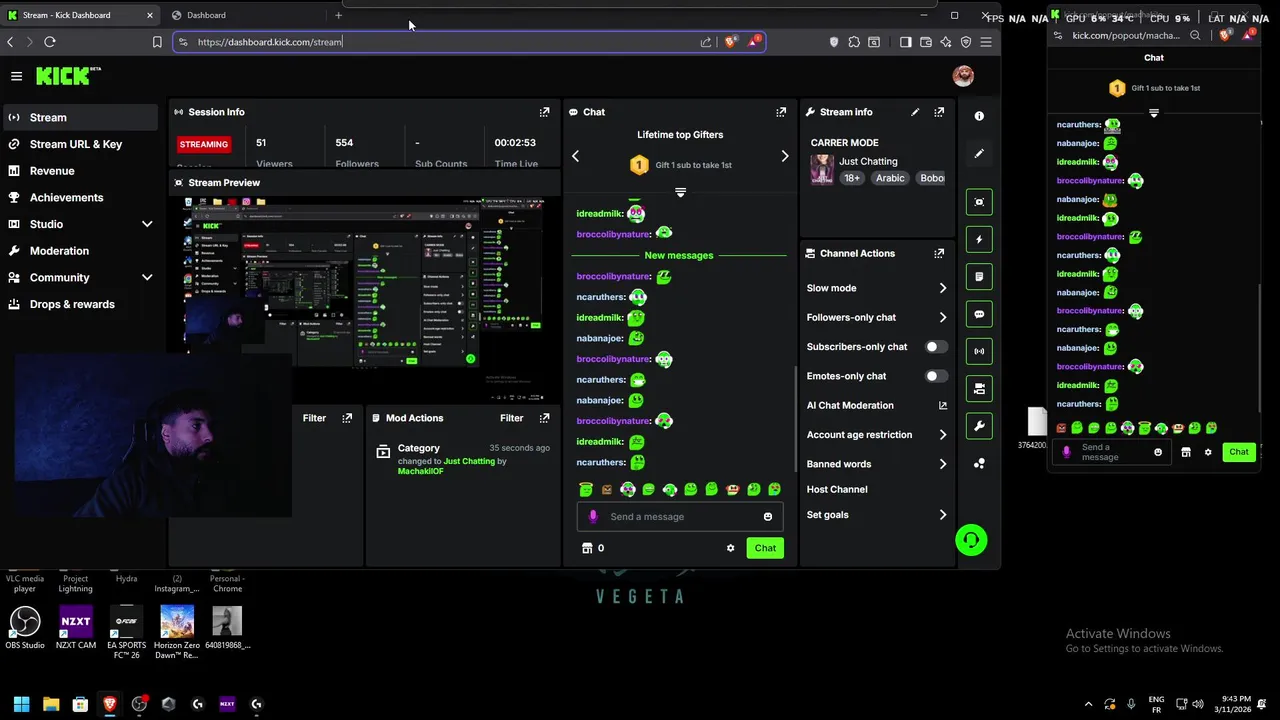1280x720 pixels.
Task: Open emoji picker in popout chat window
Action: point(1158,452)
